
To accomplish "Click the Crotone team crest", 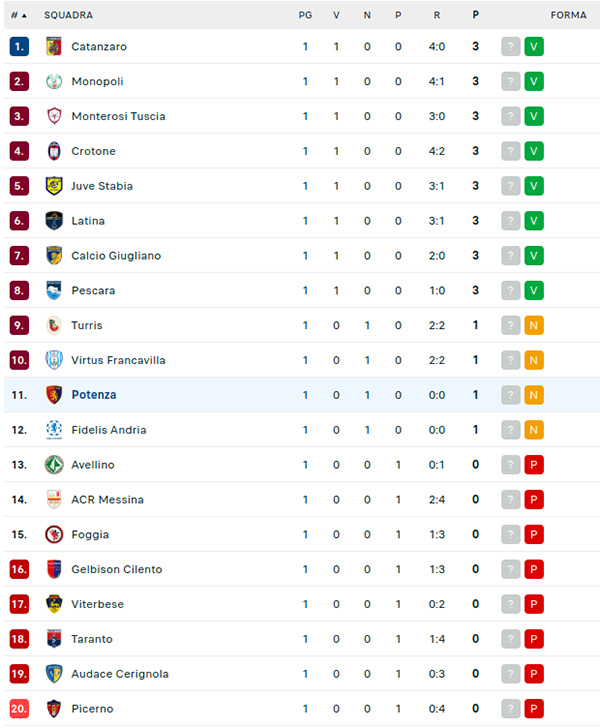I will (x=54, y=151).
